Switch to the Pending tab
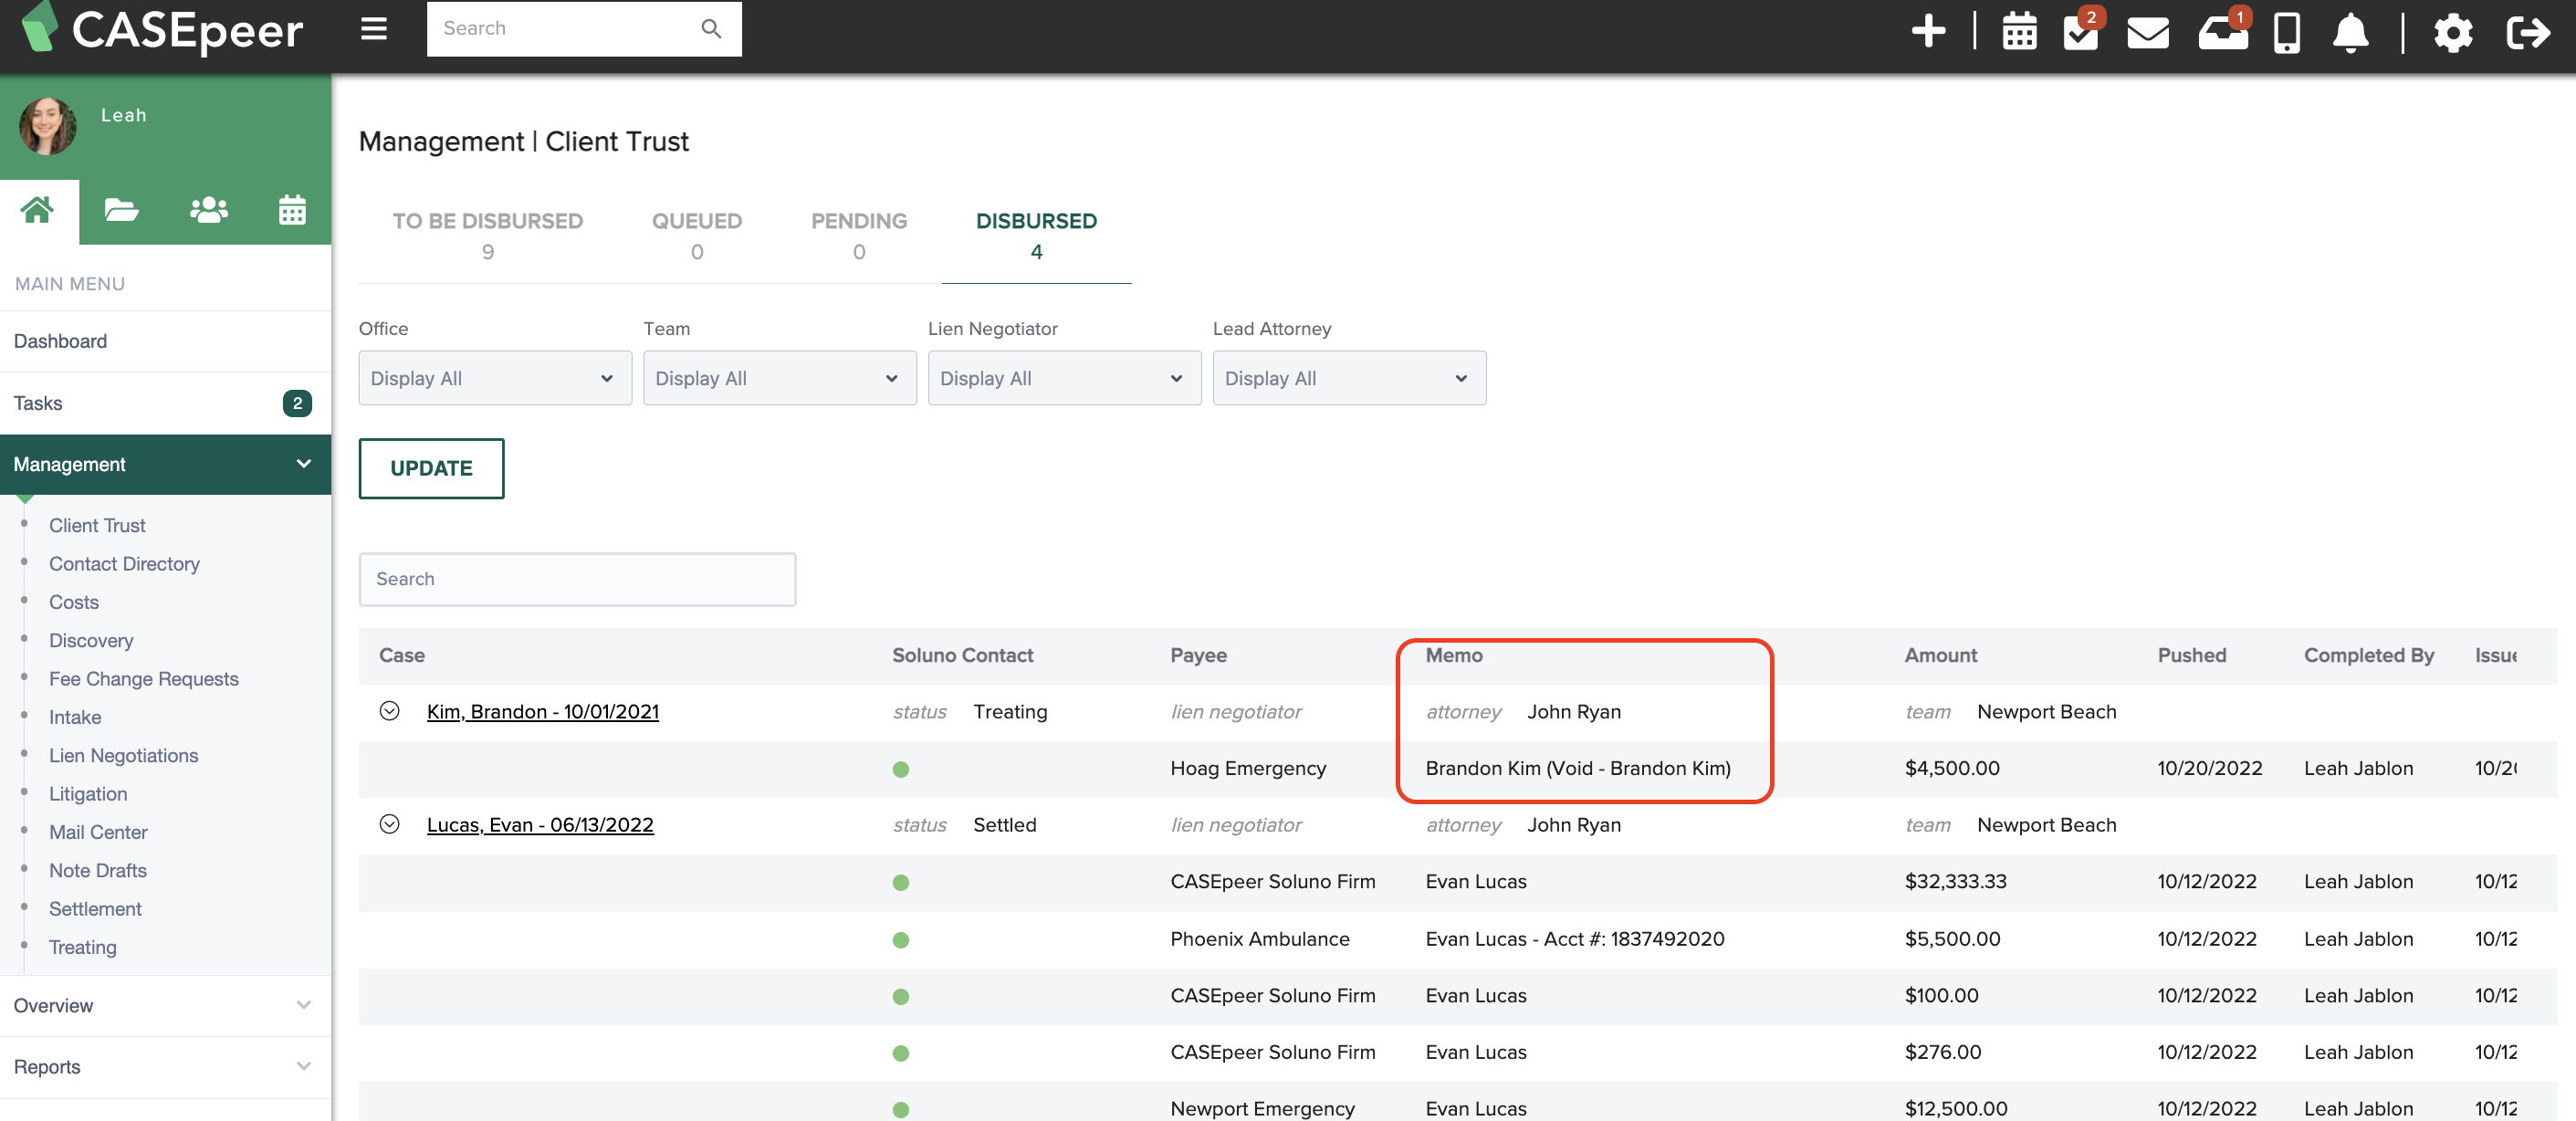Screen dimensions: 2576x1121 [859, 236]
